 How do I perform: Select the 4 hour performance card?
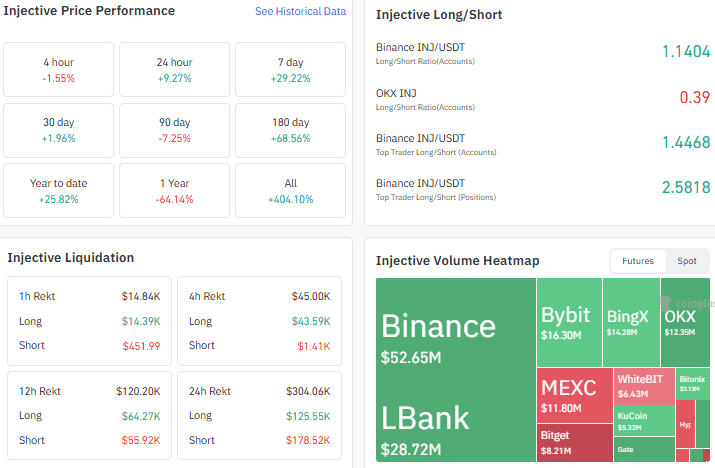[58, 70]
